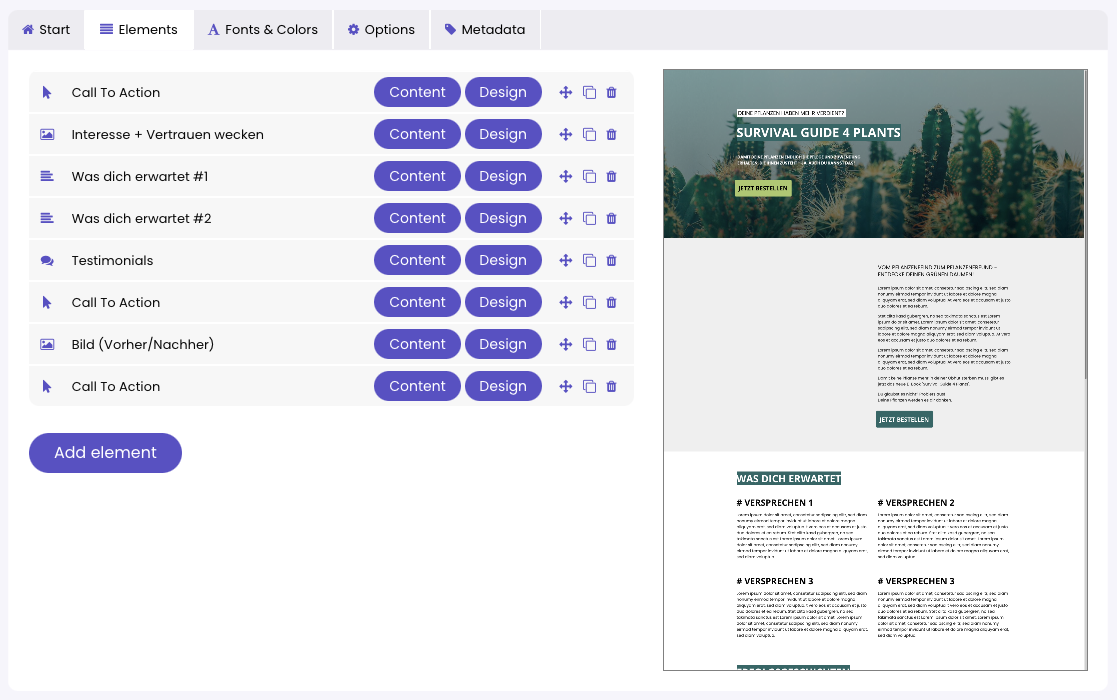Open the Start tab
The width and height of the screenshot is (1117, 700).
click(46, 30)
